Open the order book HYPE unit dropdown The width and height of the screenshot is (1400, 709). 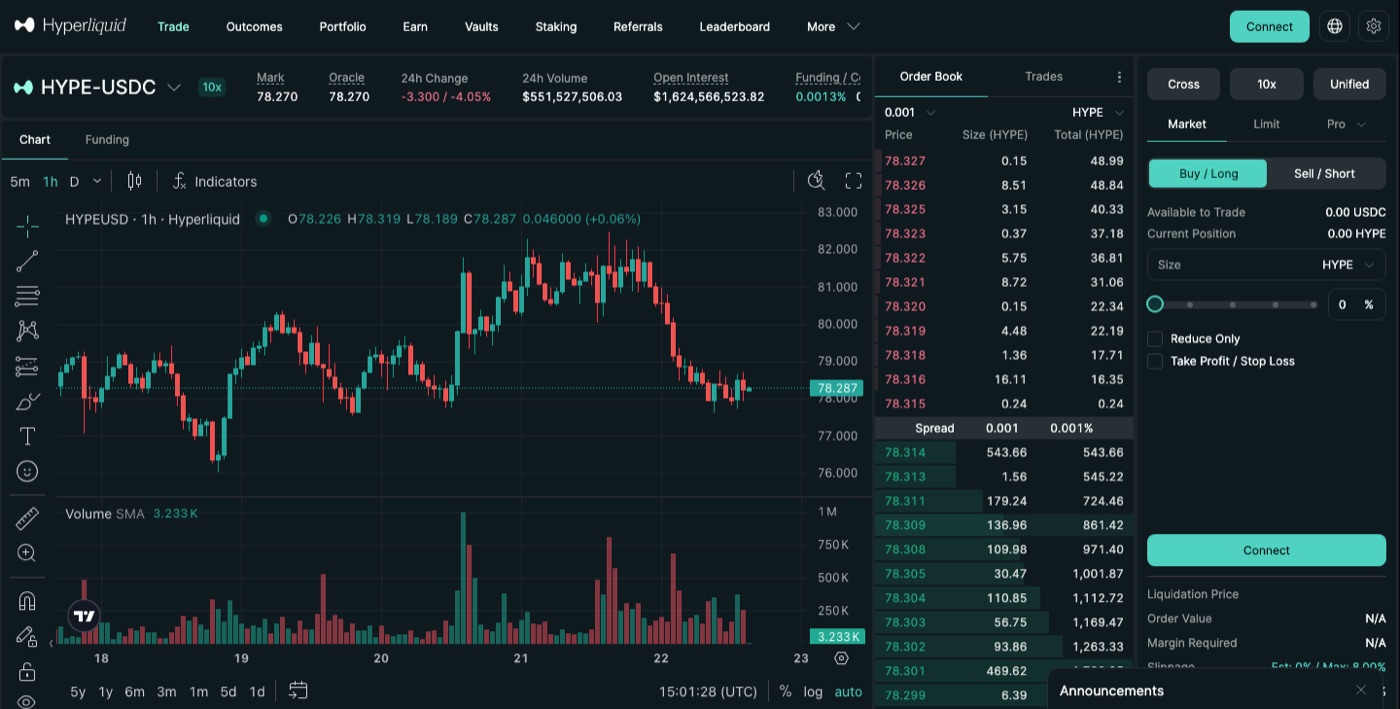pyautogui.click(x=1098, y=112)
